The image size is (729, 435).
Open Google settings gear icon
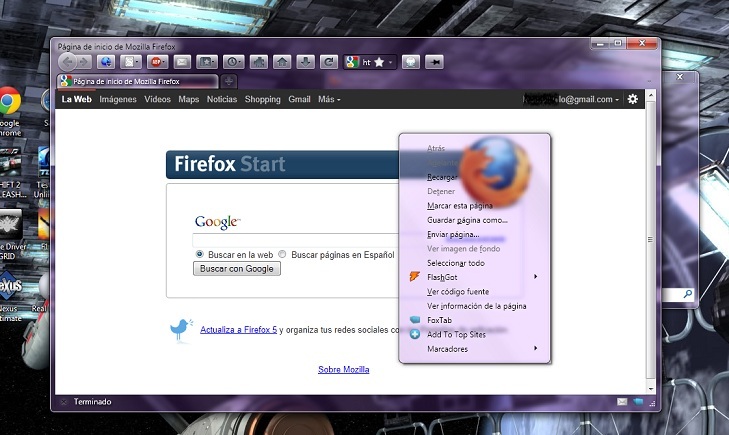coord(633,99)
